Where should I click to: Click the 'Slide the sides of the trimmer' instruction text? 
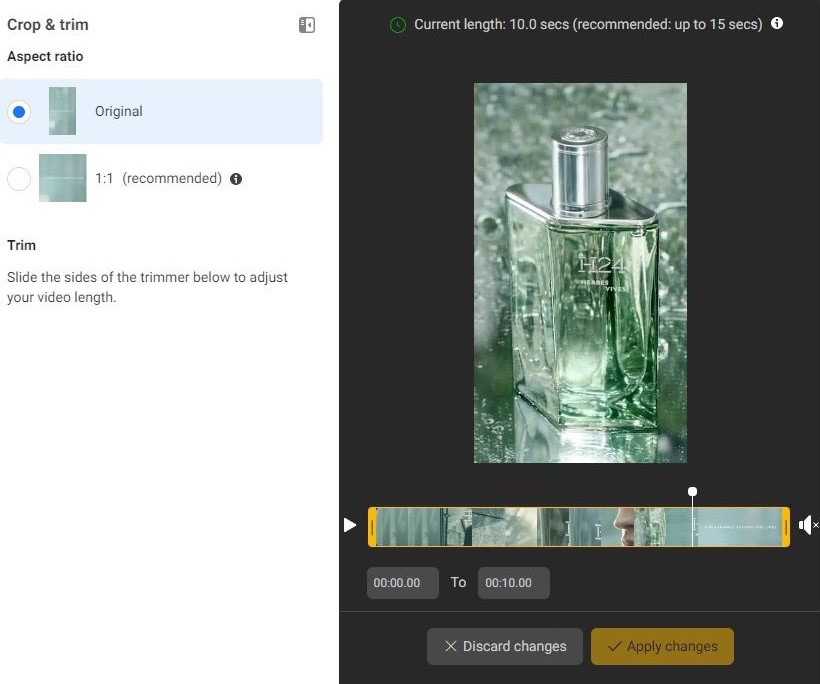147,287
